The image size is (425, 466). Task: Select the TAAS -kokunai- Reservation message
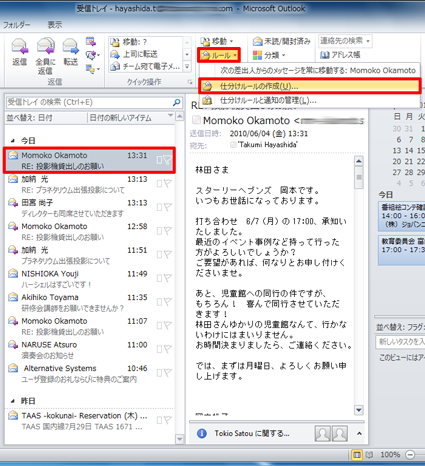tap(89, 421)
